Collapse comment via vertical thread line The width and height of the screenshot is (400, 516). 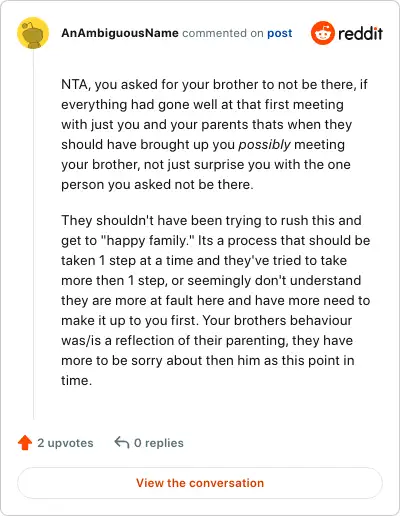[x=33, y=234]
